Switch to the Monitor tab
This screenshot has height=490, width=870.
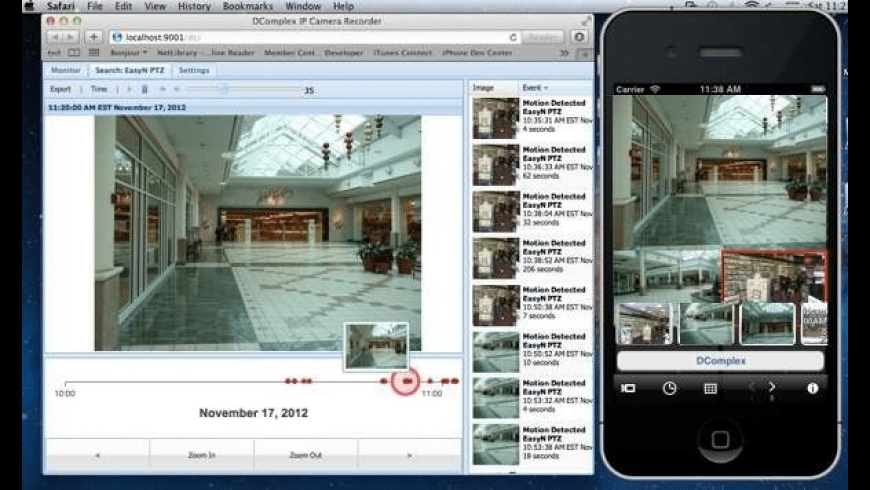tap(65, 71)
